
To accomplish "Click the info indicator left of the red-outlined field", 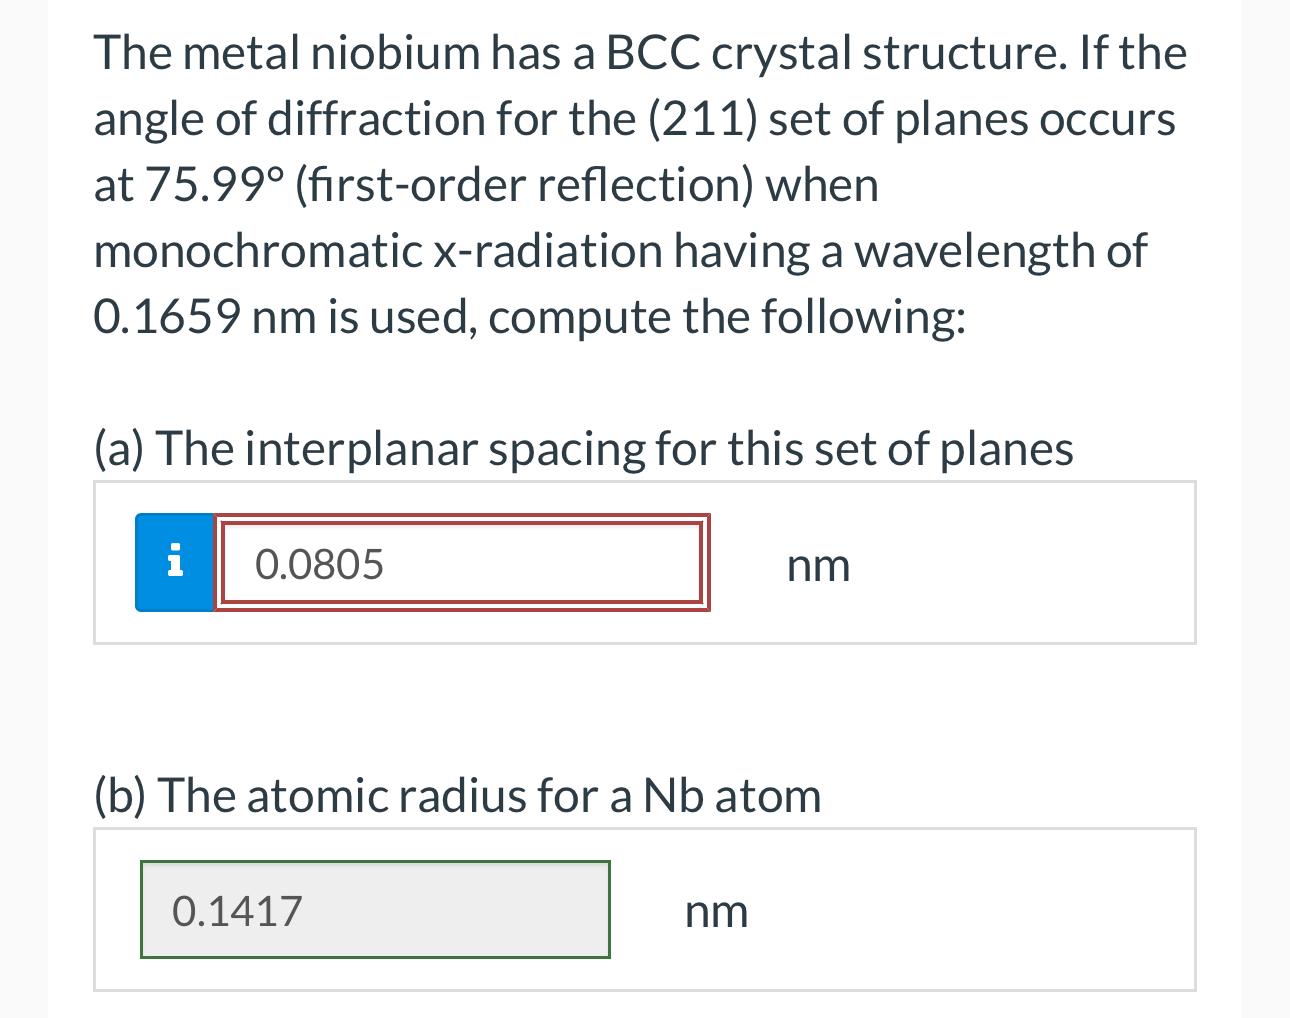I will click(x=175, y=562).
